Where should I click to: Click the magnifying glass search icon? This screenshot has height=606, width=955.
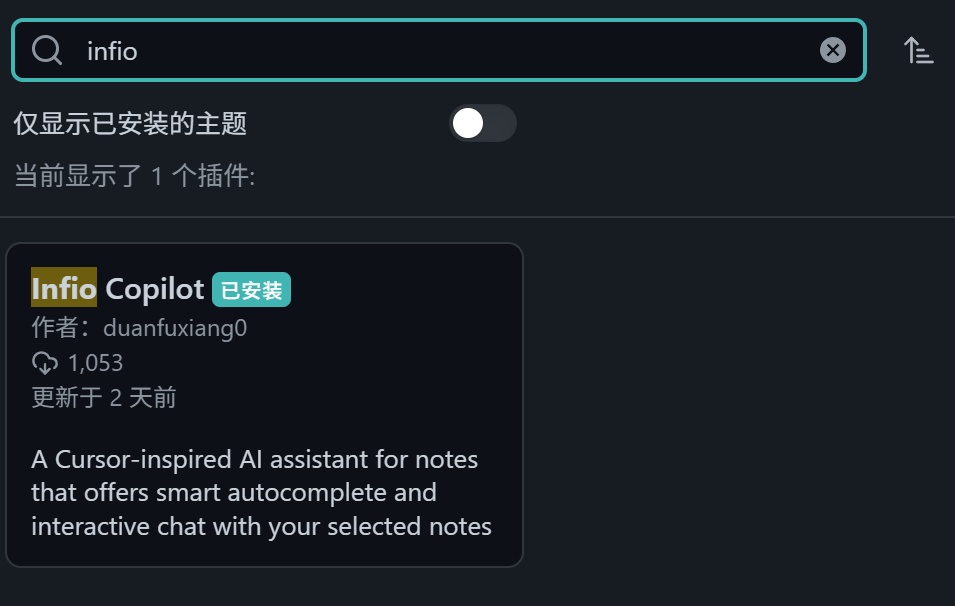(x=47, y=51)
